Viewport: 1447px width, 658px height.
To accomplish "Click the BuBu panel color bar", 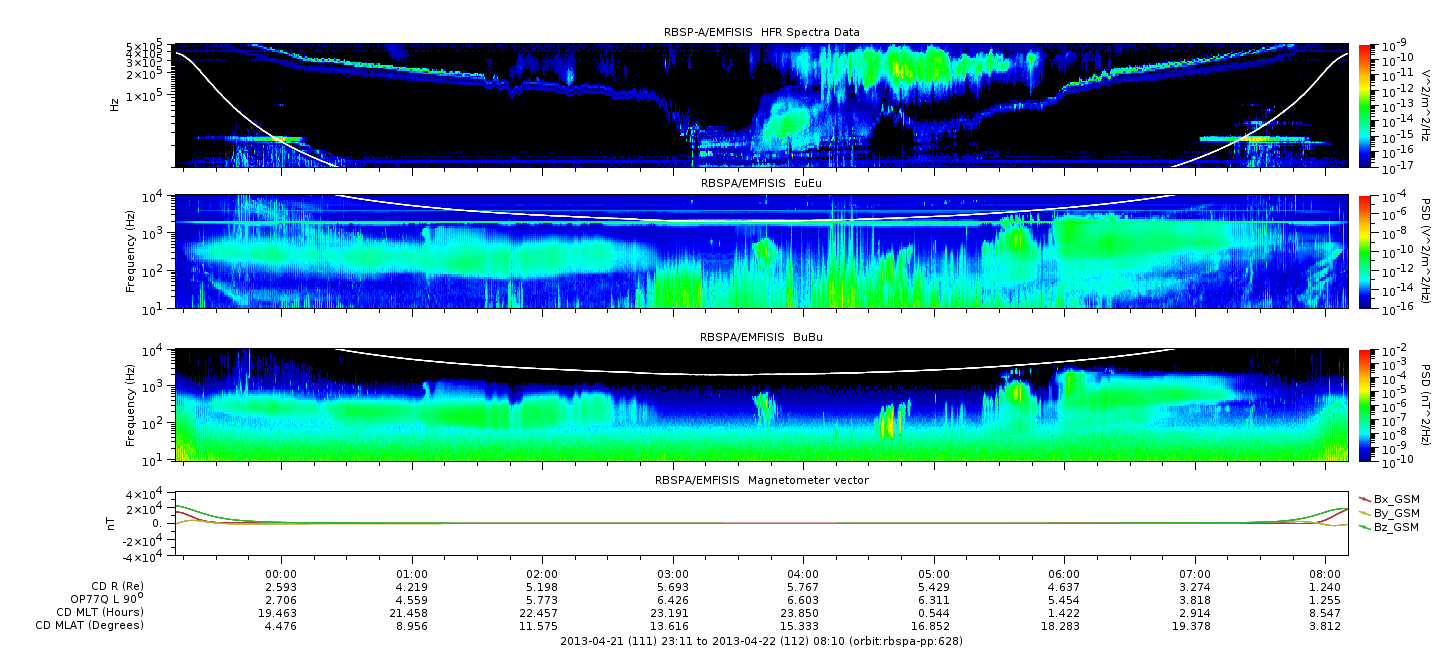I will 1365,404.
